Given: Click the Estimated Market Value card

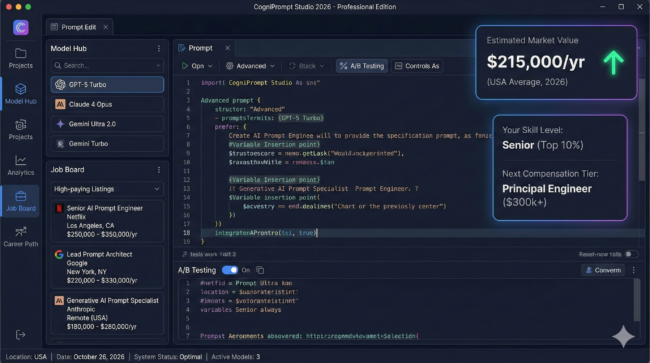Looking at the screenshot, I should (556, 62).
